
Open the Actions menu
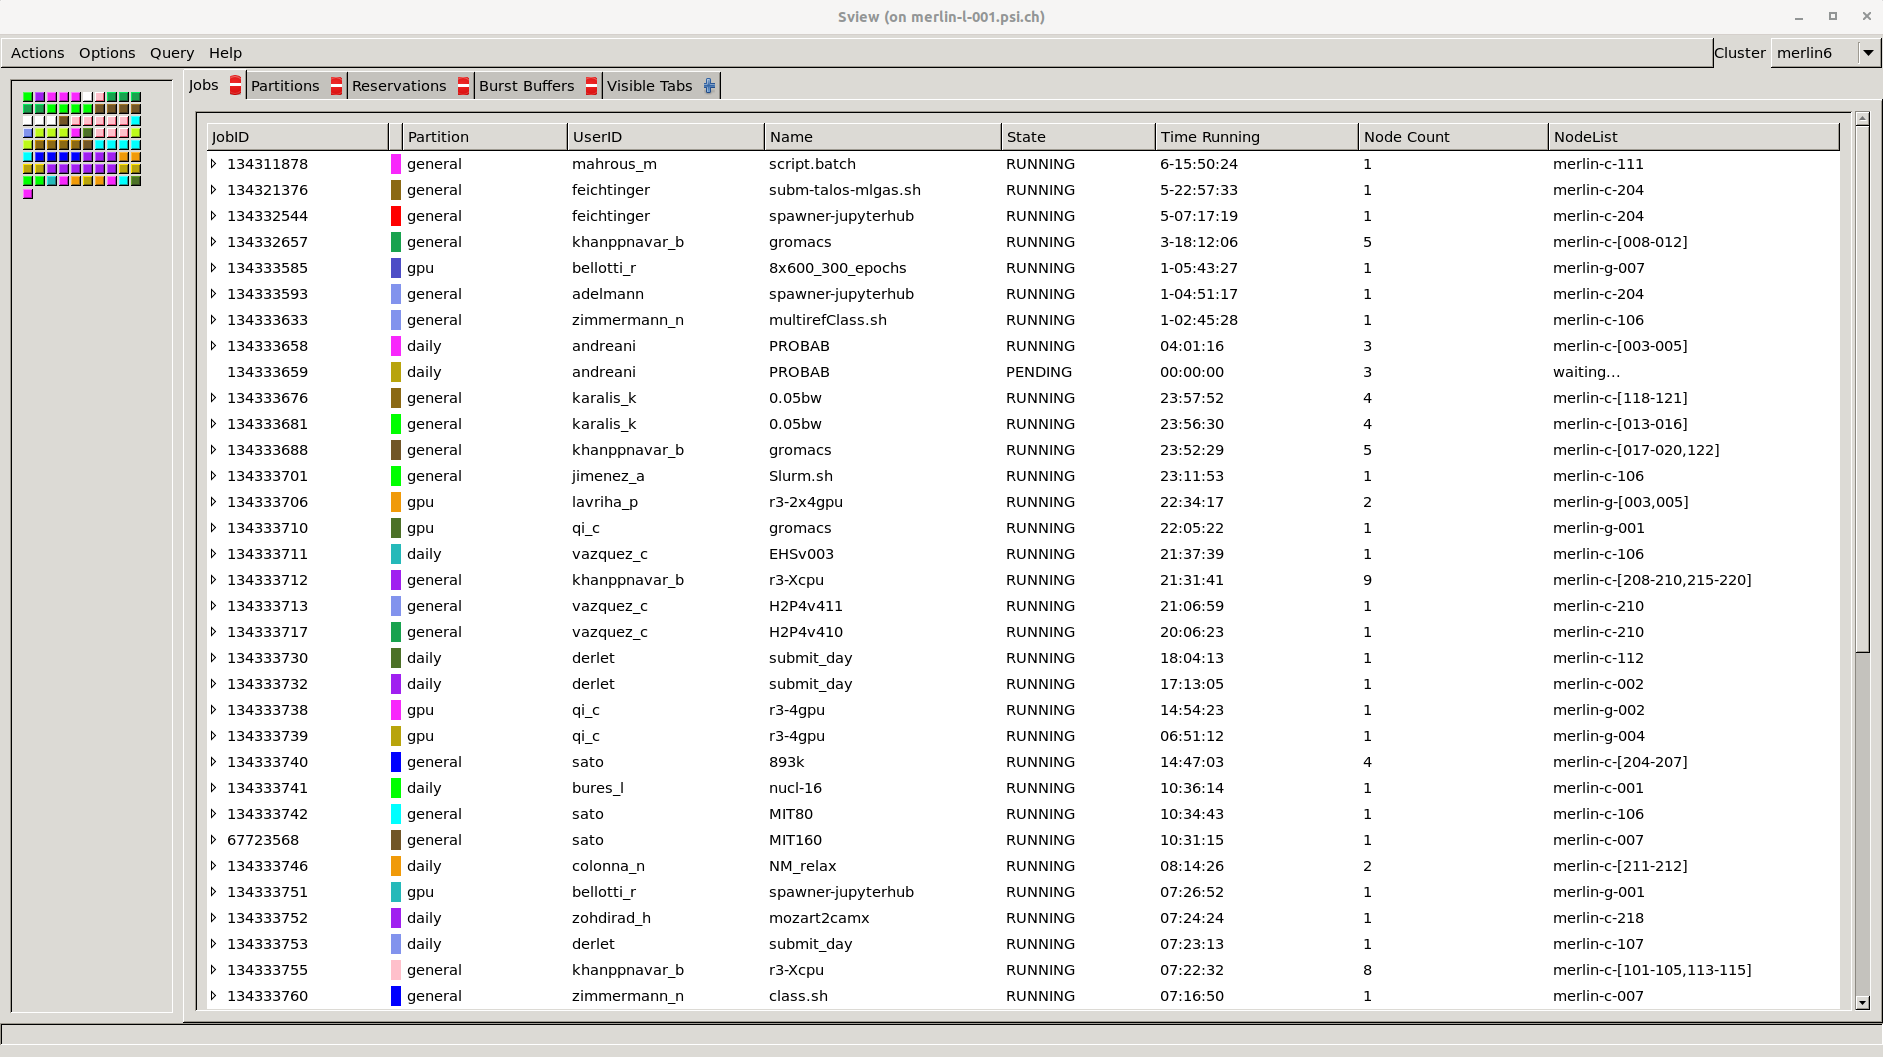pos(37,52)
